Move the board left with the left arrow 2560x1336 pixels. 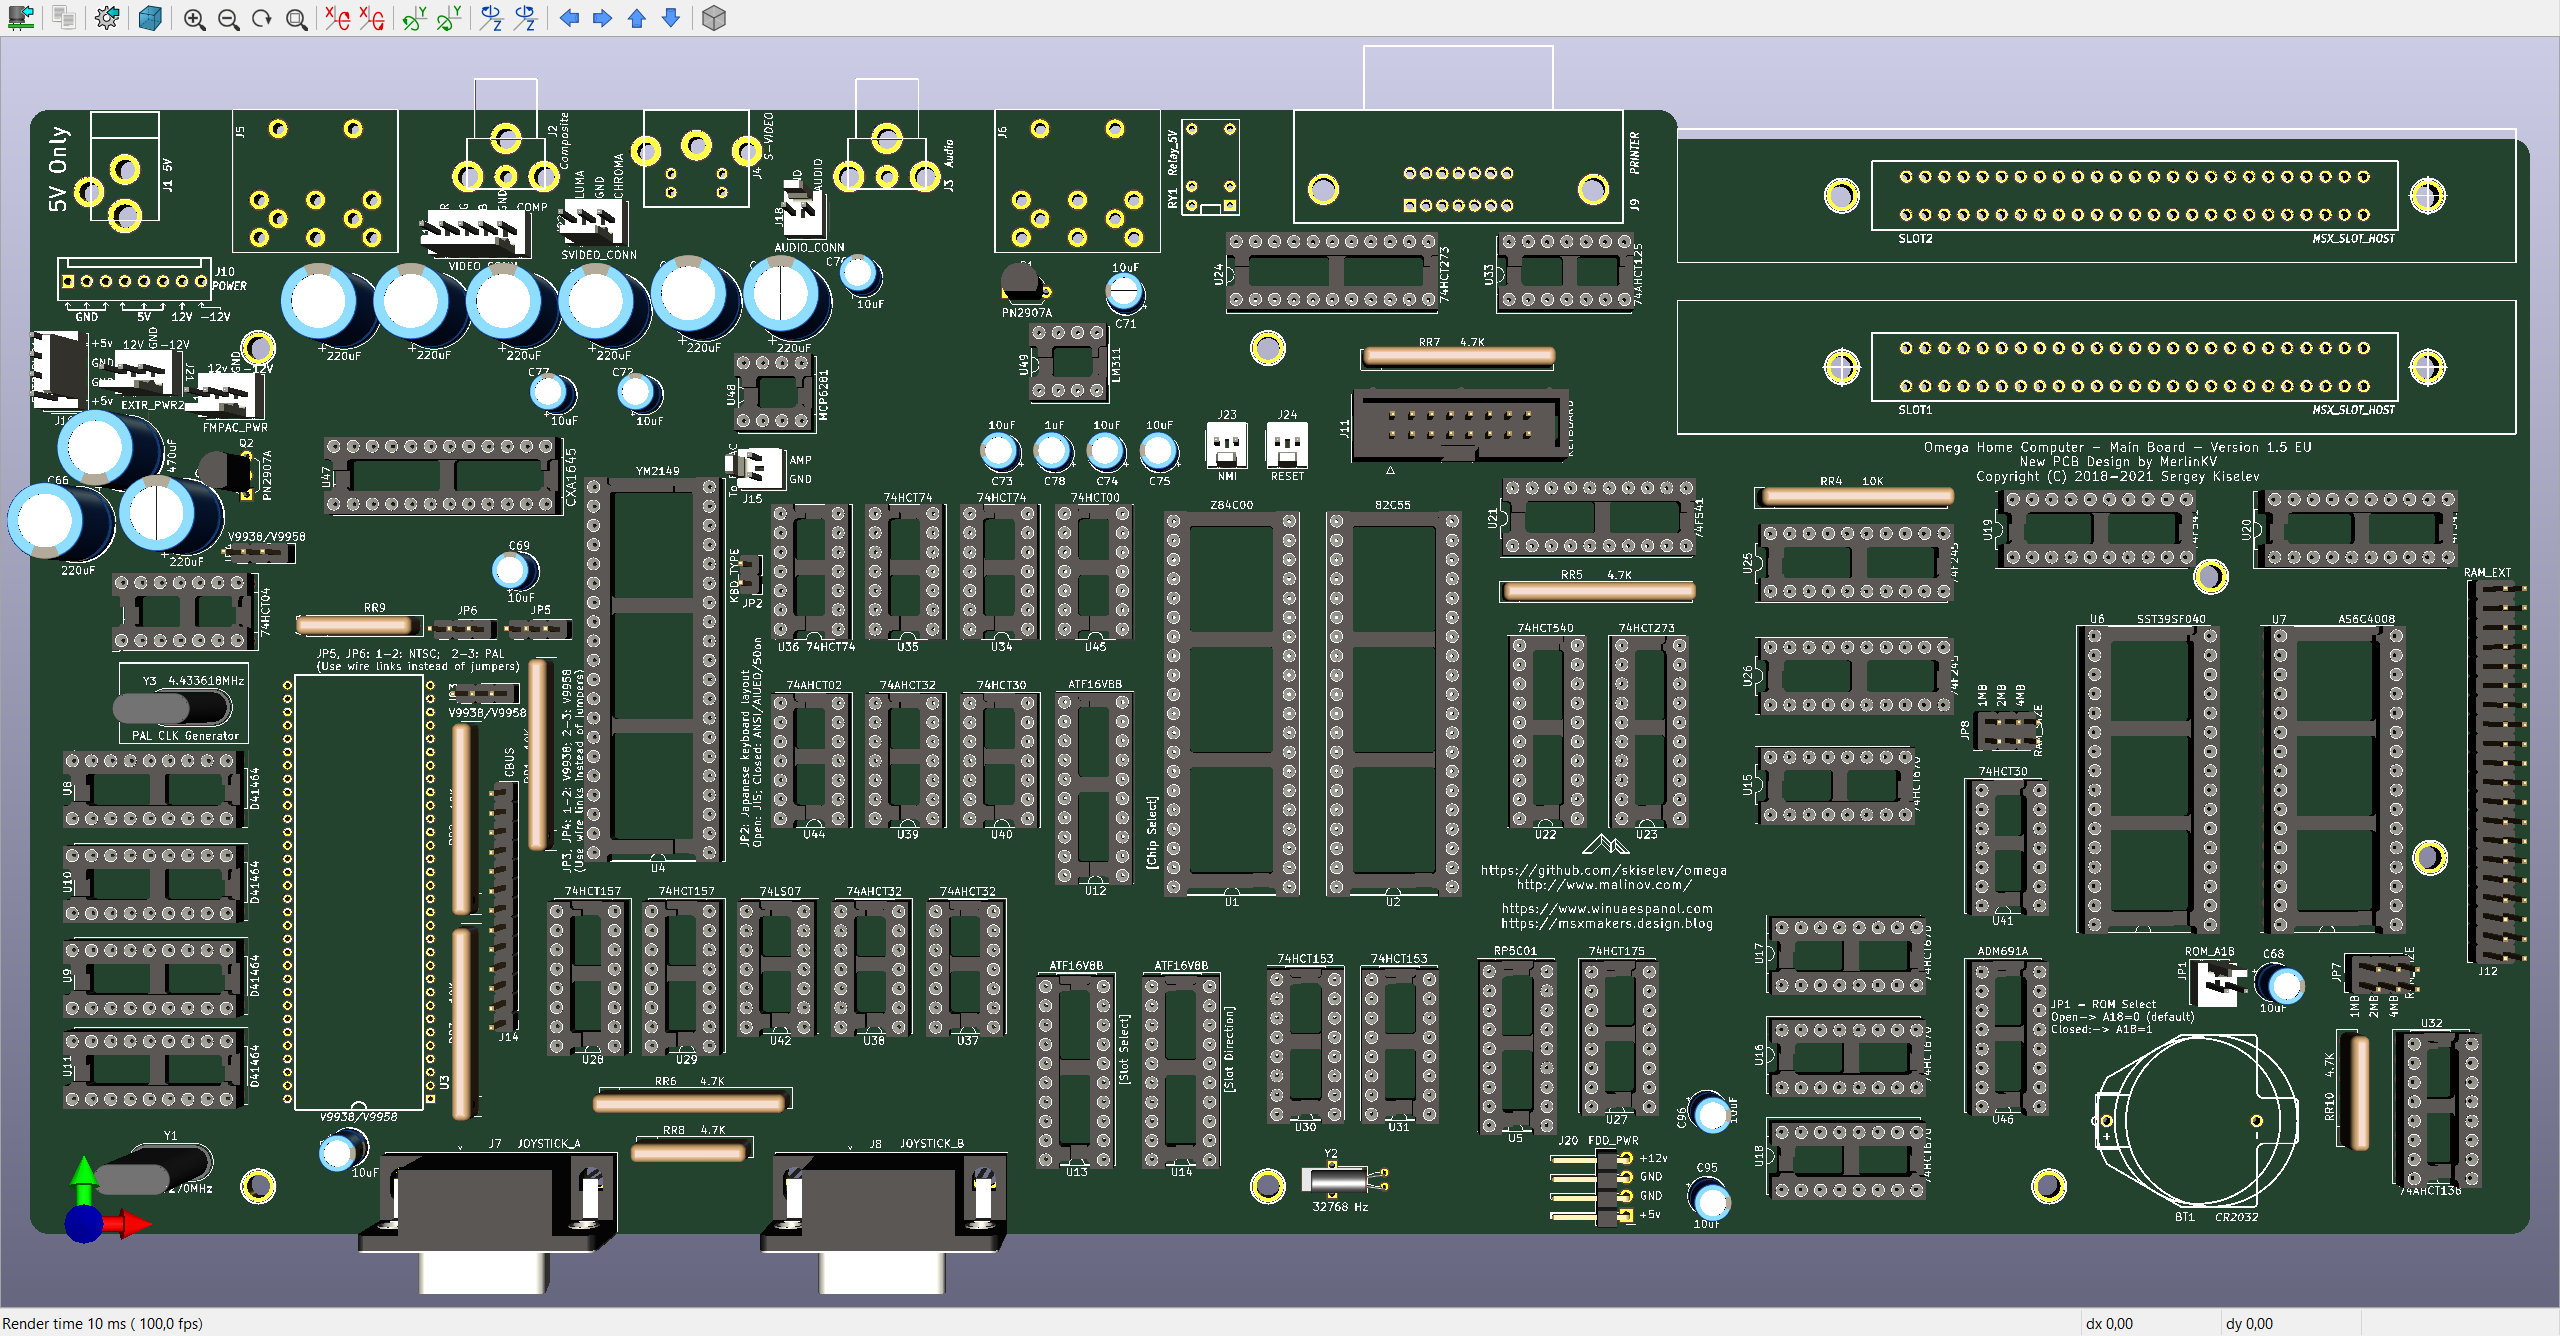tap(569, 18)
